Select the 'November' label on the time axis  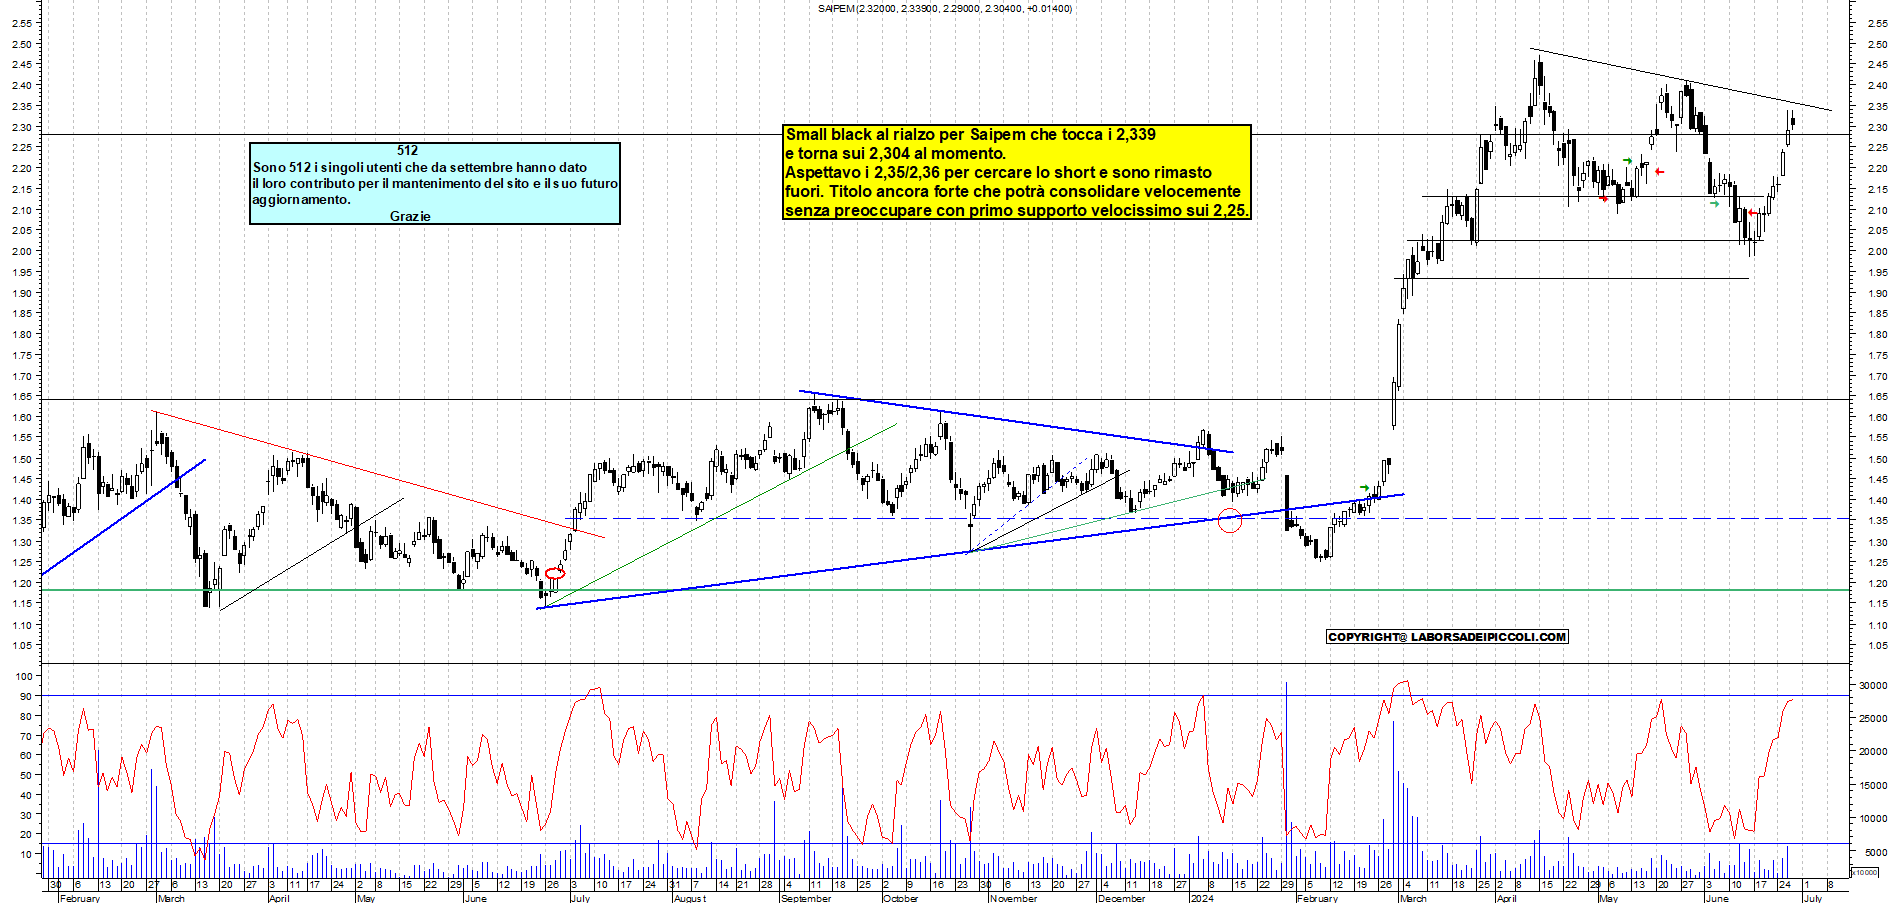(x=1013, y=898)
